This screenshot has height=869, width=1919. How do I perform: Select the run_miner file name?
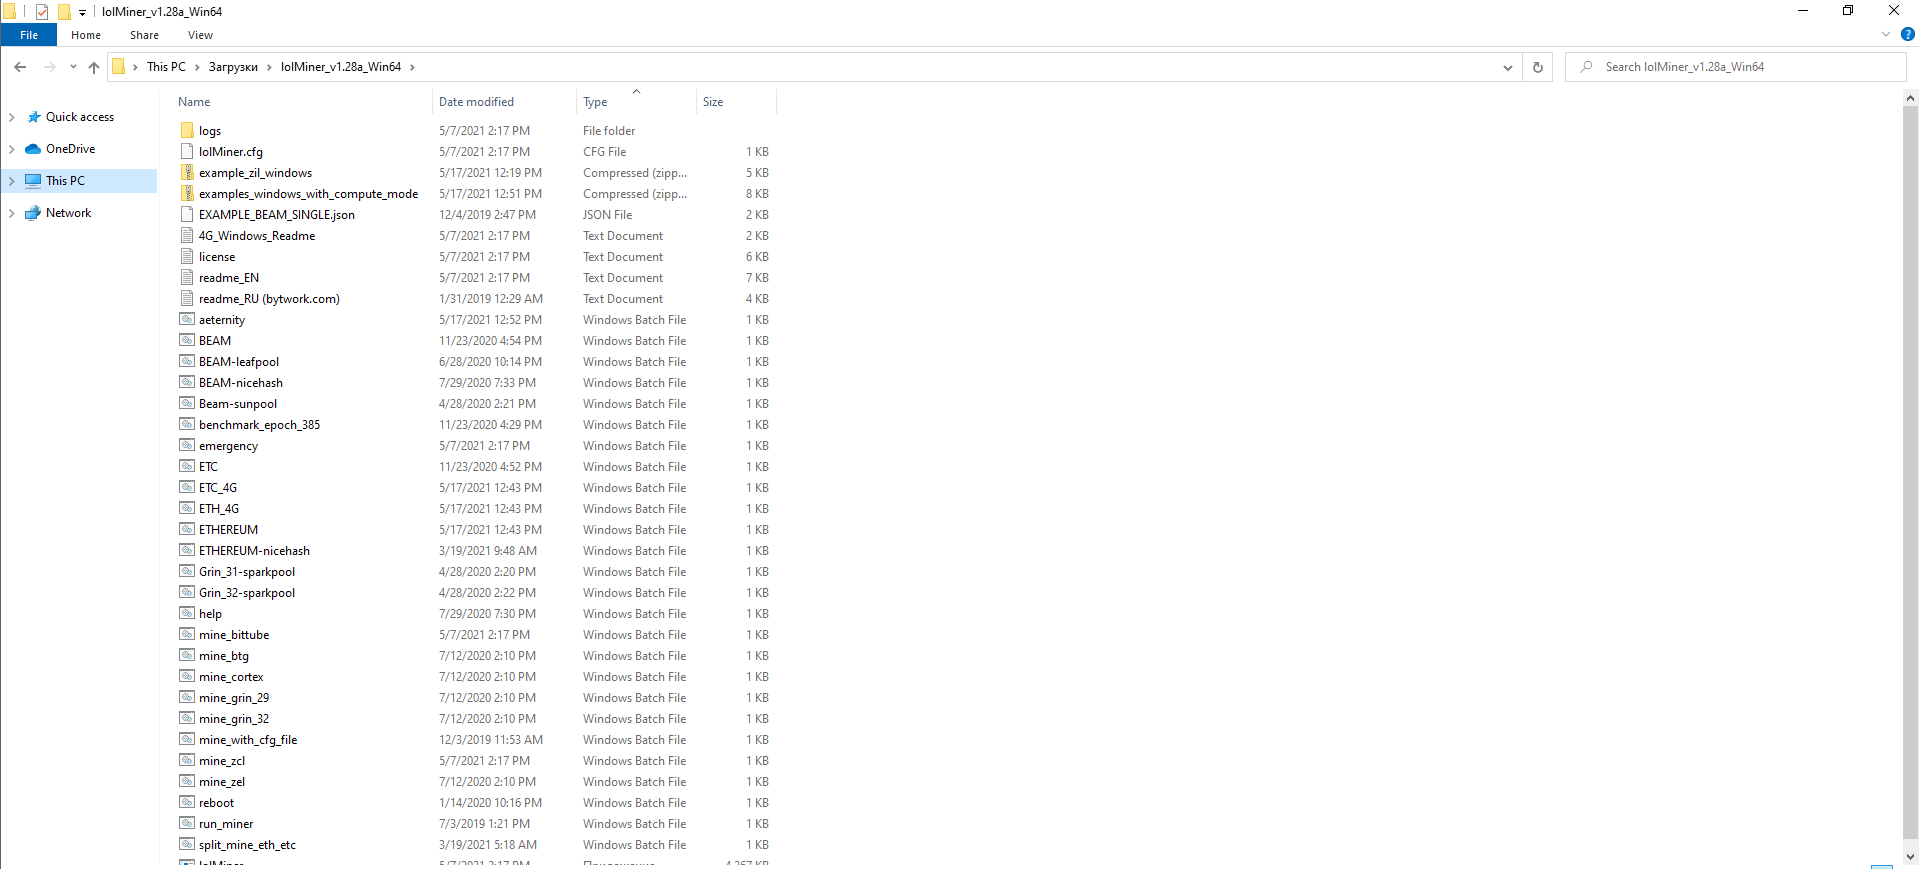tap(226, 824)
